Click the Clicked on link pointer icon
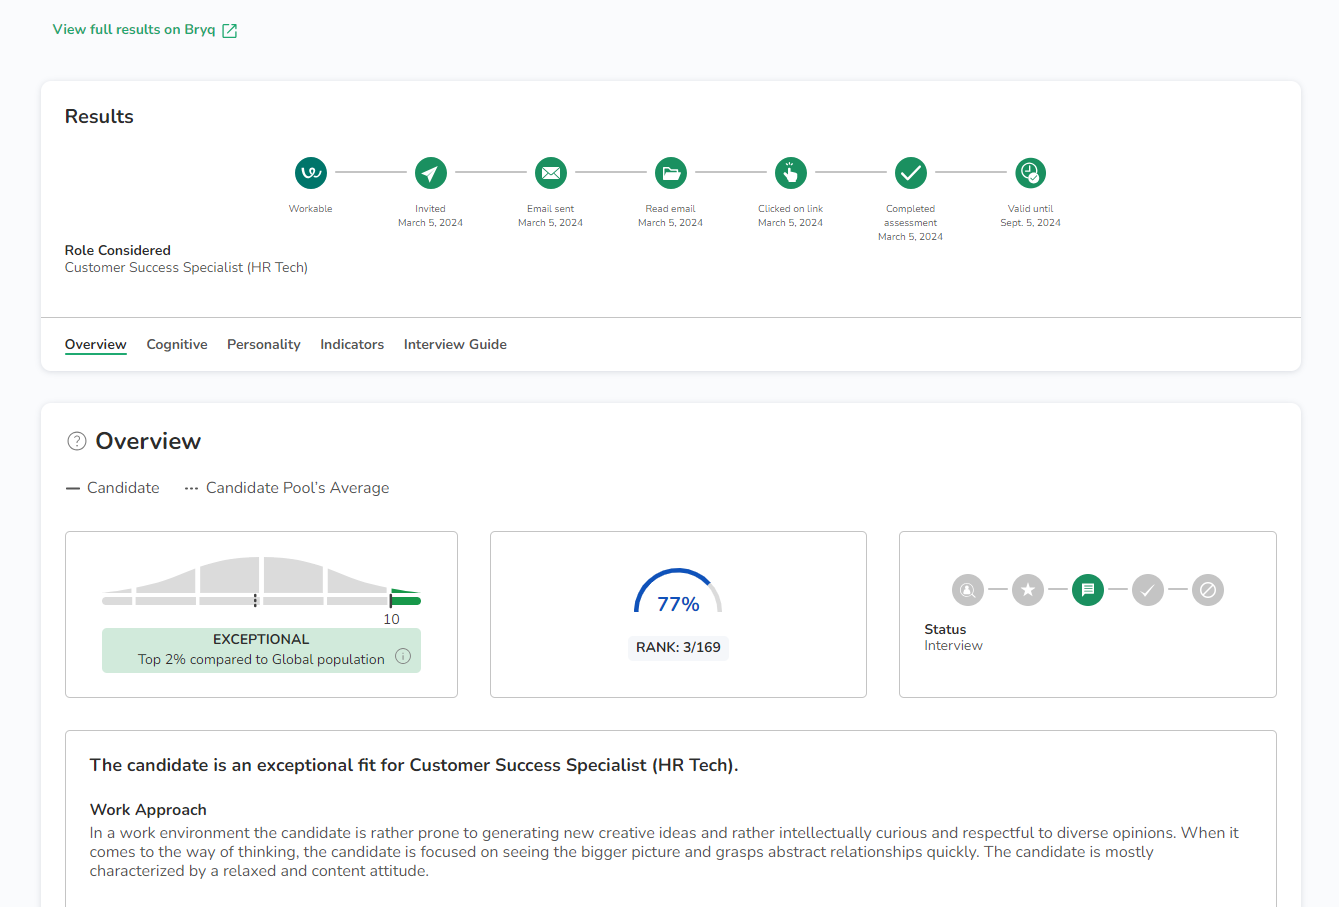 [791, 173]
